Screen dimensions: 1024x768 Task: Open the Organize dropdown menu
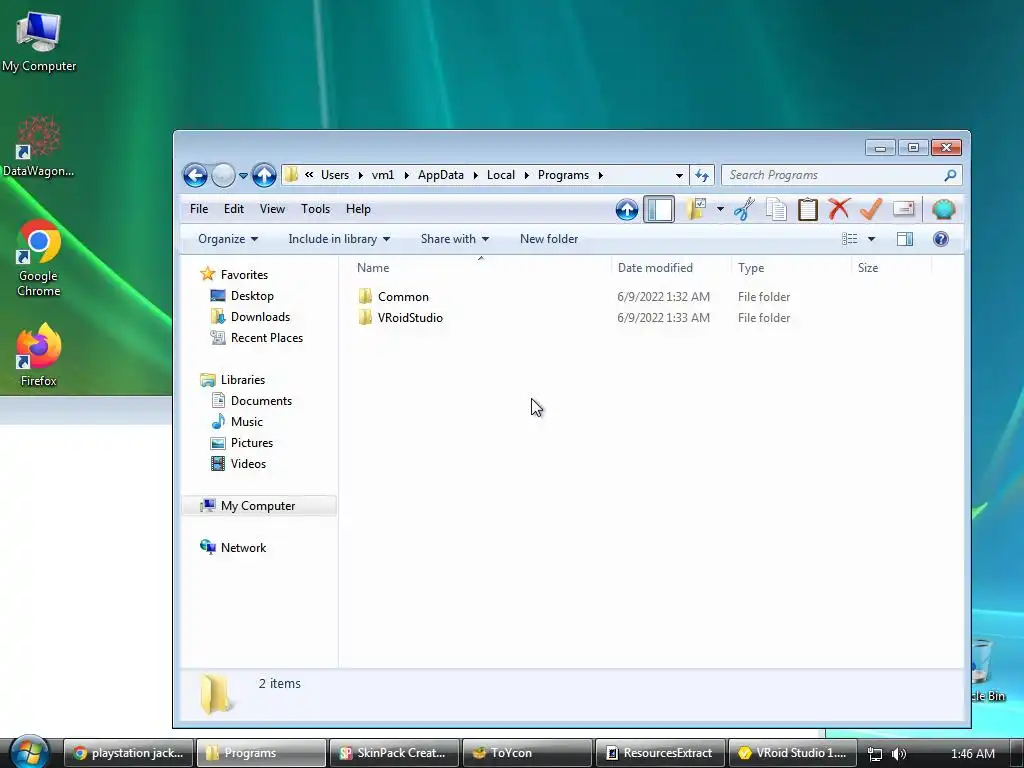pyautogui.click(x=228, y=239)
